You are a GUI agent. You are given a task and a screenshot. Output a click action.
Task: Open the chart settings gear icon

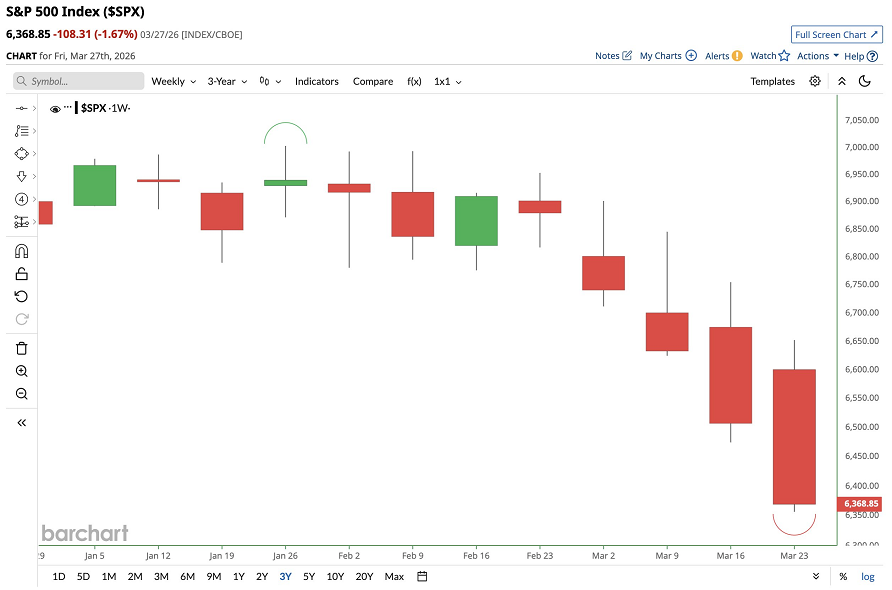[x=814, y=81]
